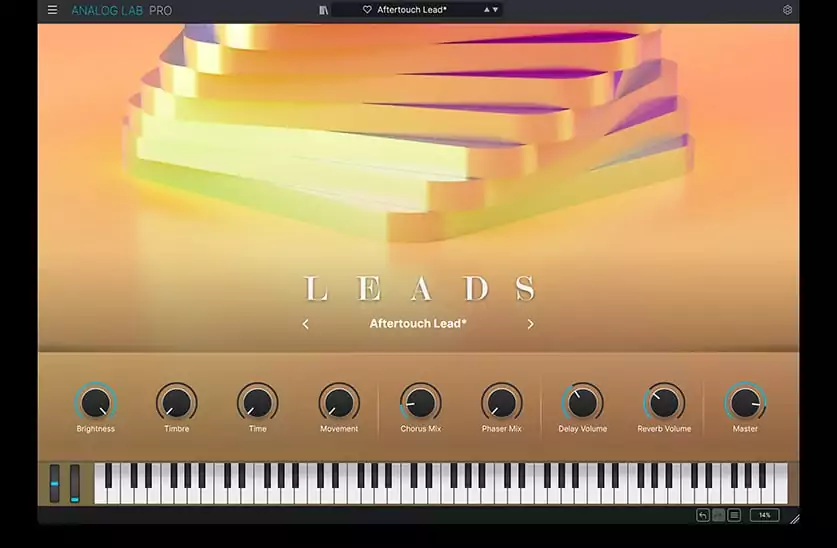Open the settings gear icon
Image resolution: width=837 pixels, height=548 pixels.
[787, 10]
